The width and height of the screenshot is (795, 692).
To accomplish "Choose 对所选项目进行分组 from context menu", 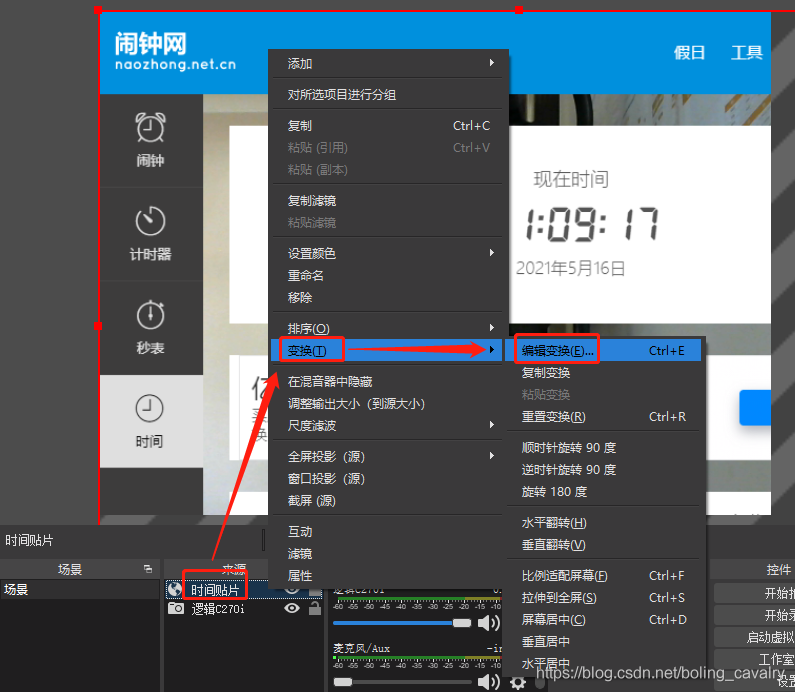I will (388, 94).
